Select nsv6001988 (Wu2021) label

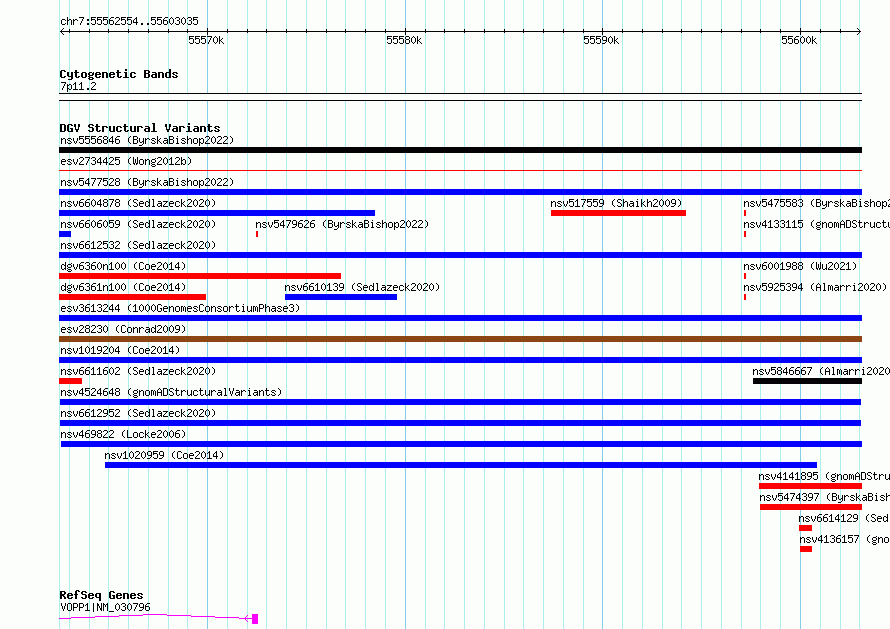(800, 266)
